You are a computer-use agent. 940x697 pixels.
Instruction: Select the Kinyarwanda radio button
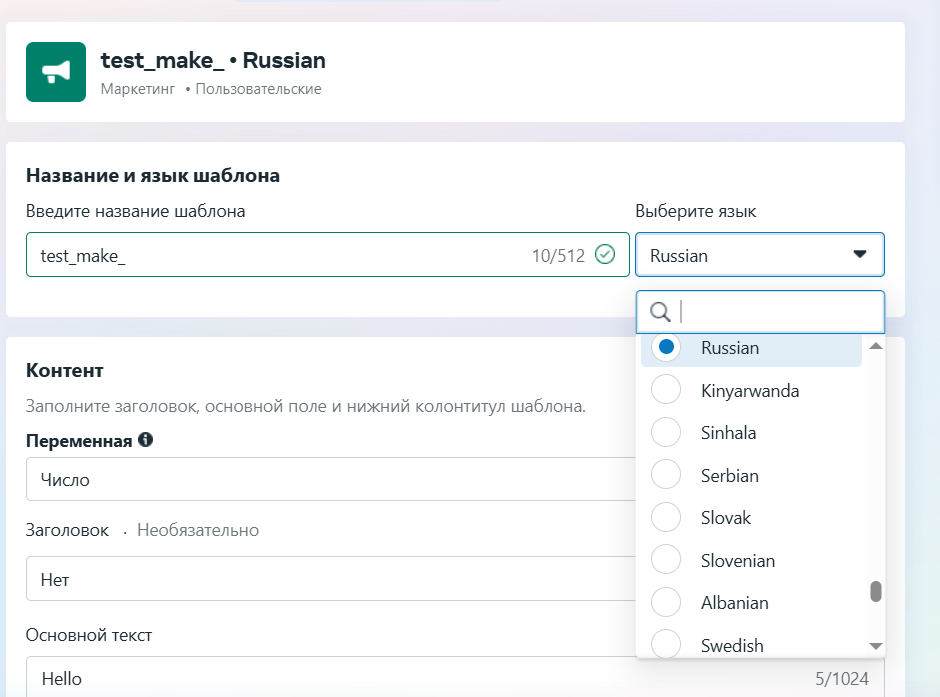[665, 390]
